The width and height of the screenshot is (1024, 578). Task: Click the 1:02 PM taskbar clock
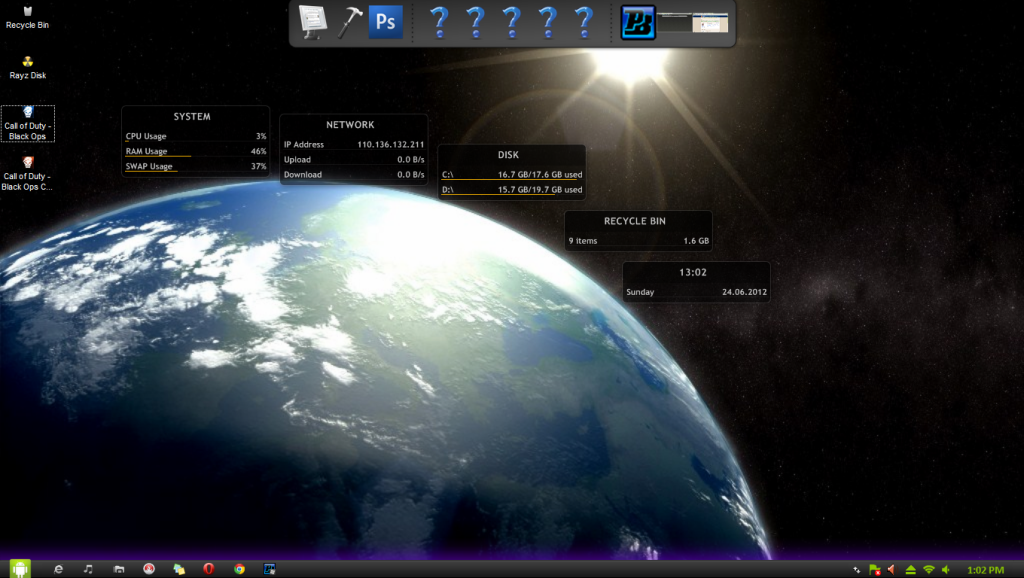pyautogui.click(x=985, y=569)
